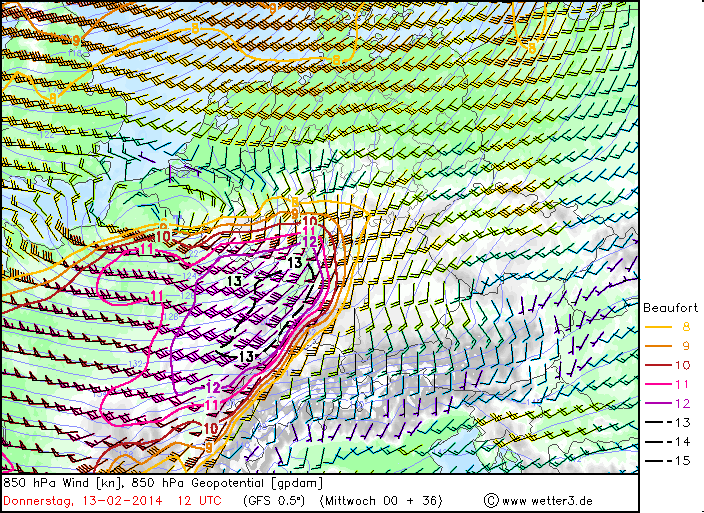Open the www.wetter3.de credit link
This screenshot has height=513, width=704.
coord(547,501)
